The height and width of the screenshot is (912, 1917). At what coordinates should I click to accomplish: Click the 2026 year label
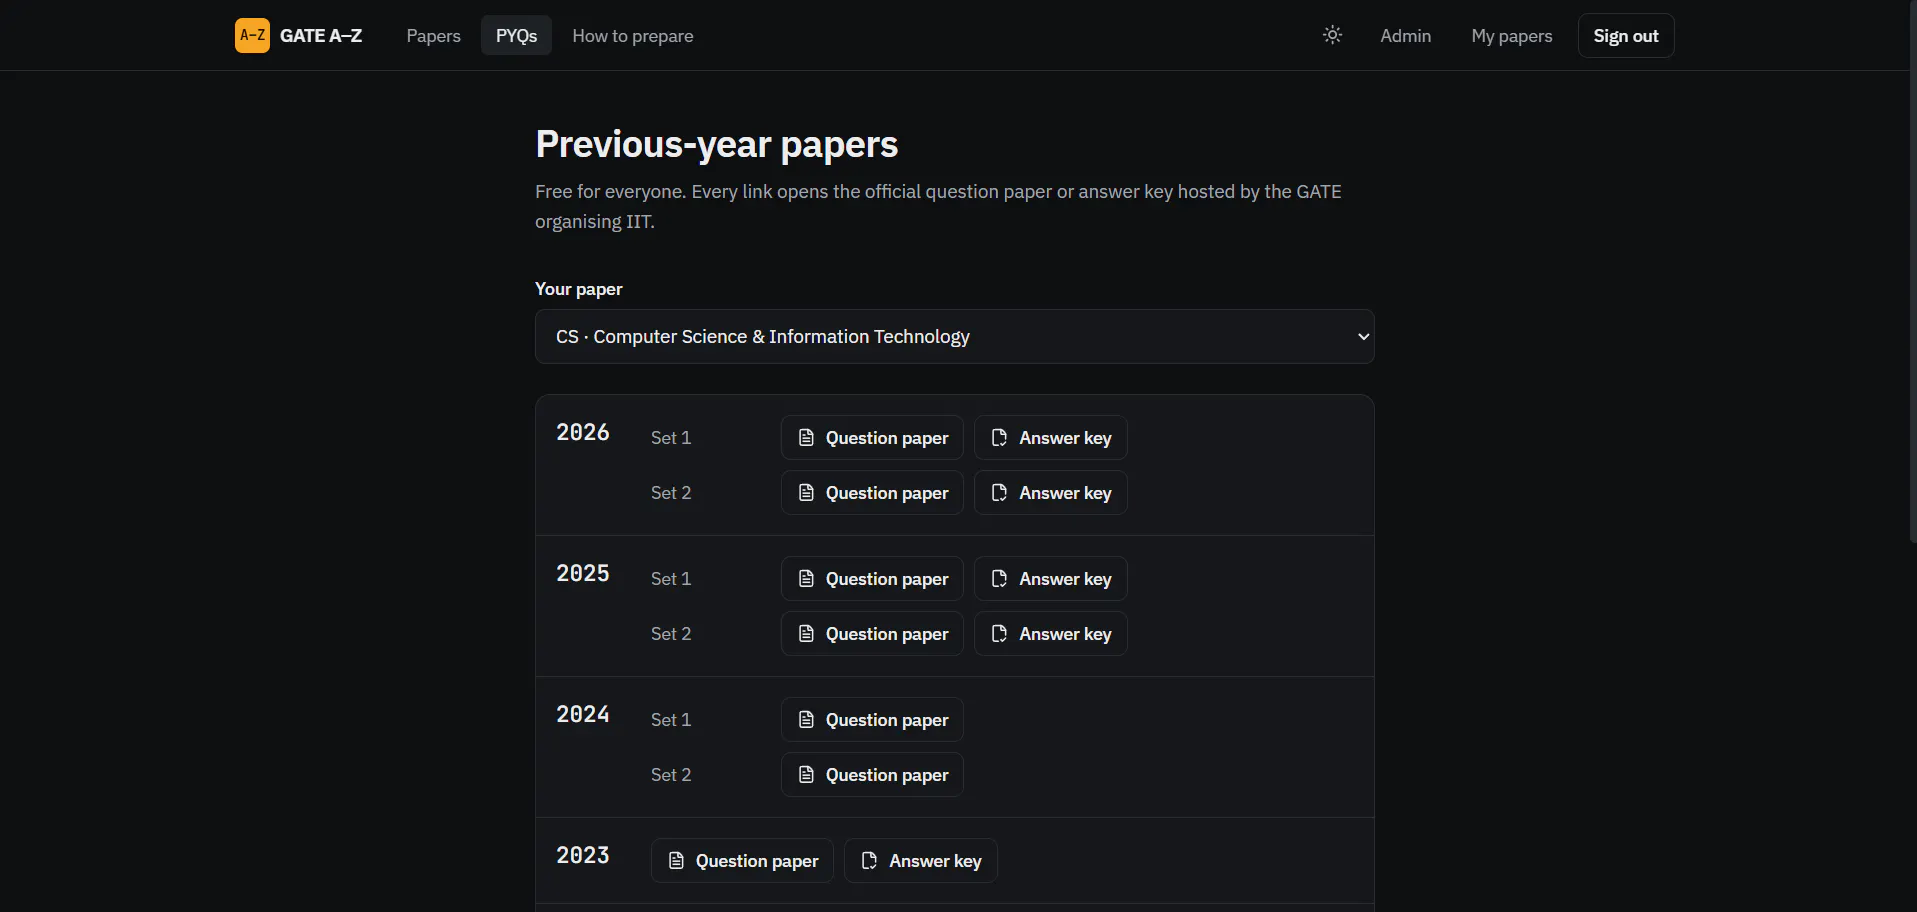tap(582, 432)
